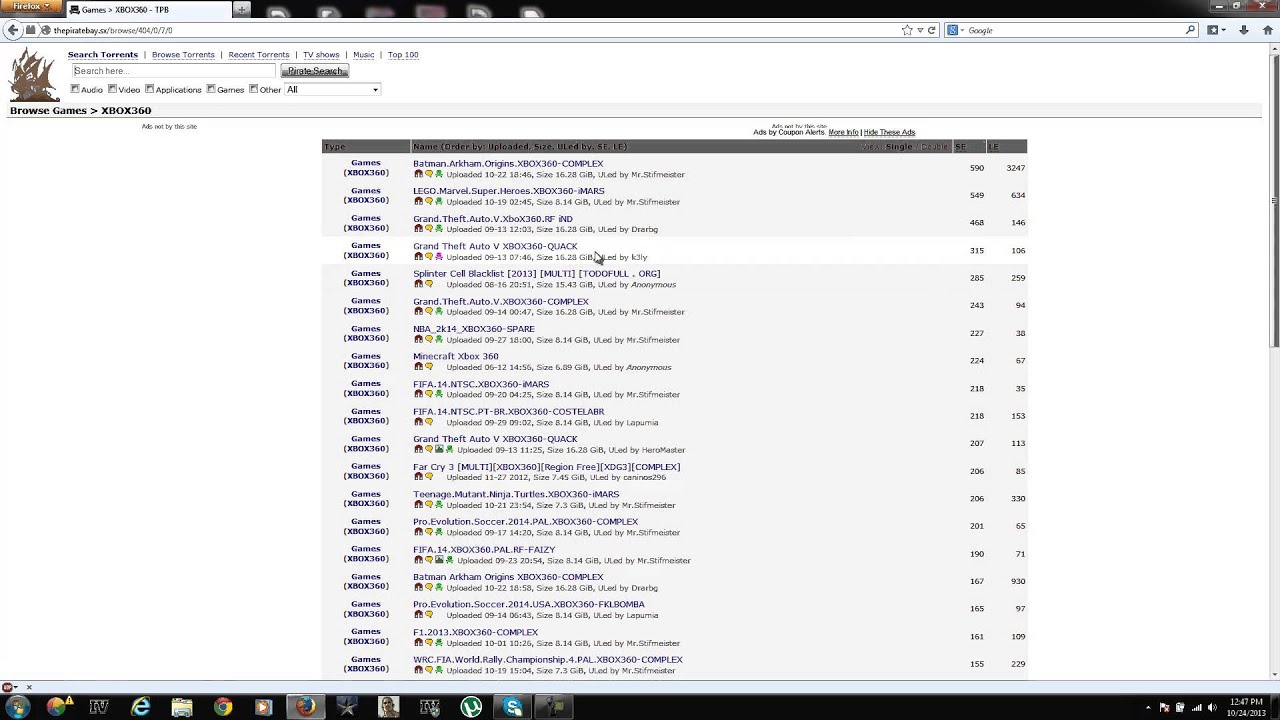
Task: Open Windows Explorer folder on taskbar
Action: (181, 707)
